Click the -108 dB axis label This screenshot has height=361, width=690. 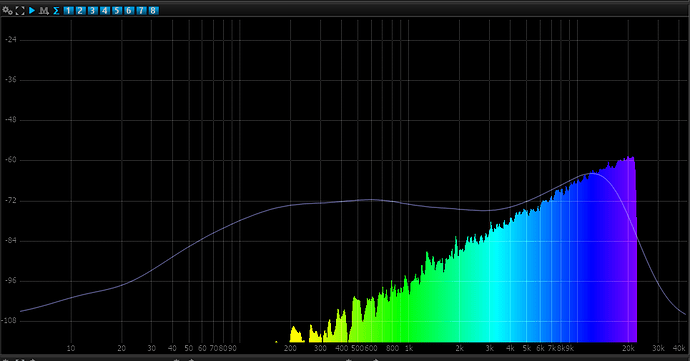[10, 321]
